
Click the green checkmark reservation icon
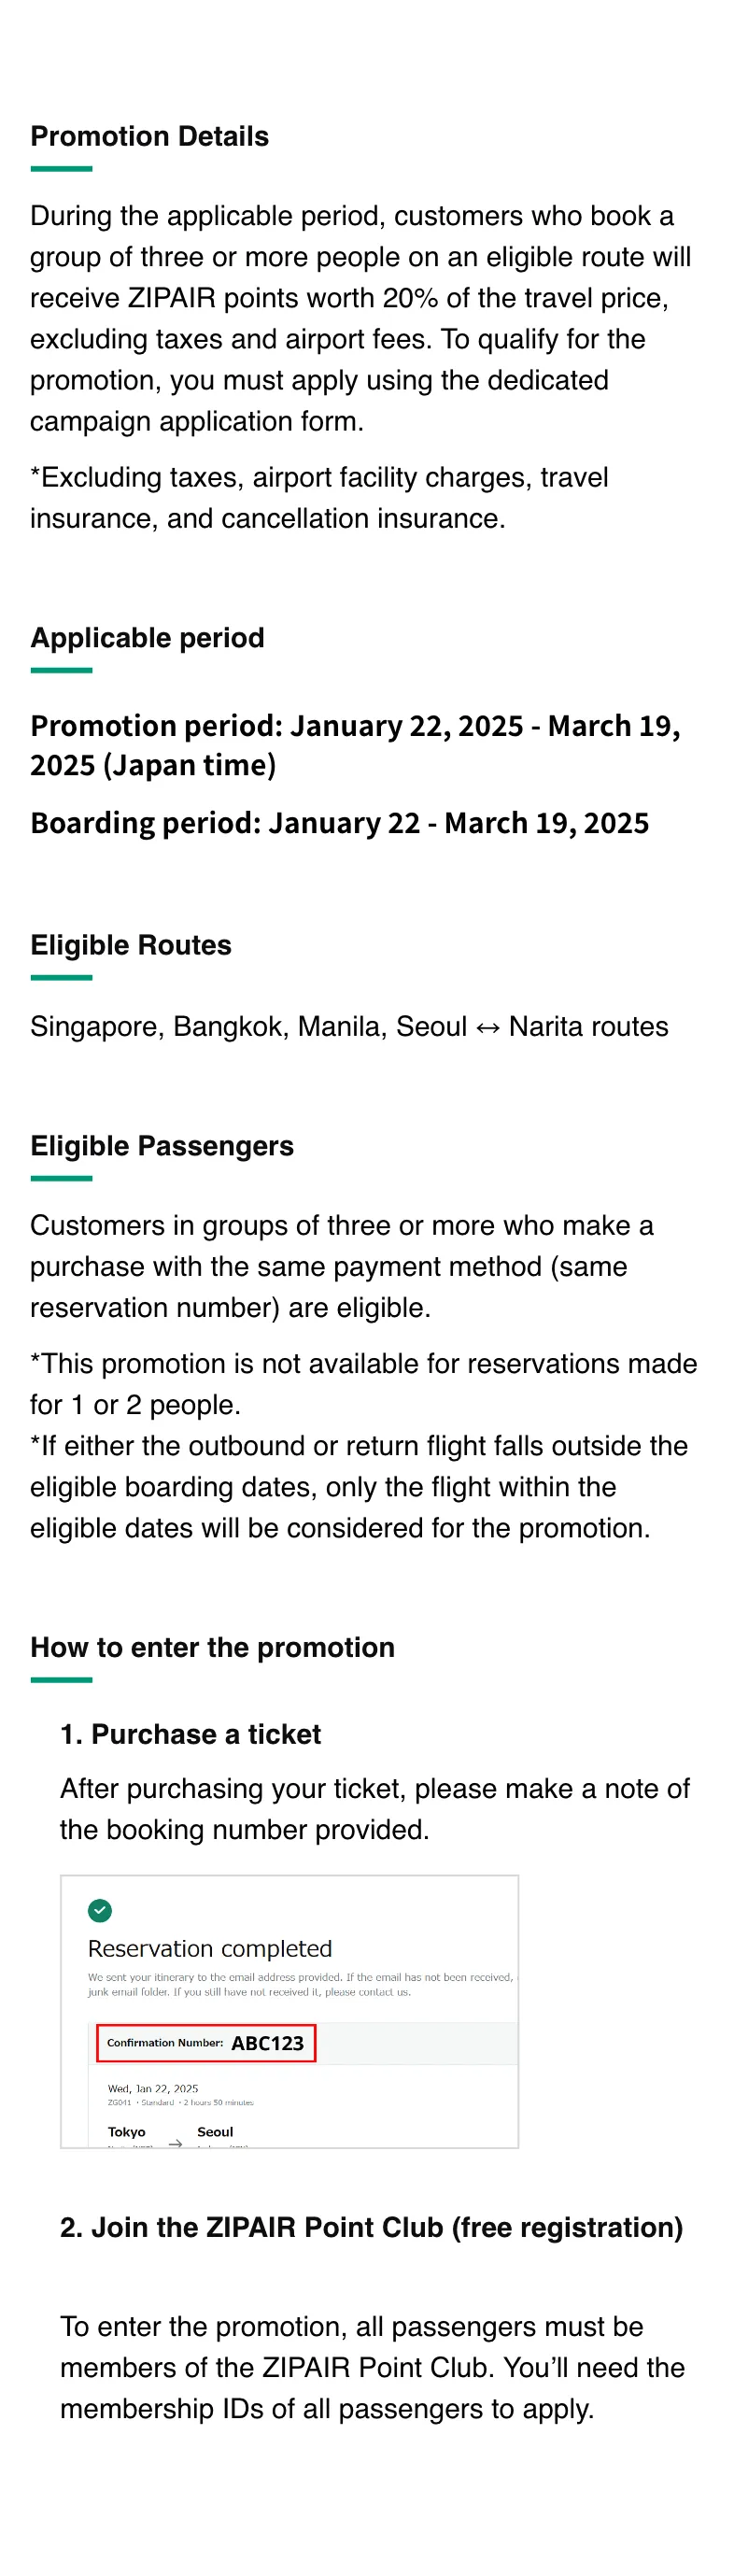[x=100, y=1910]
